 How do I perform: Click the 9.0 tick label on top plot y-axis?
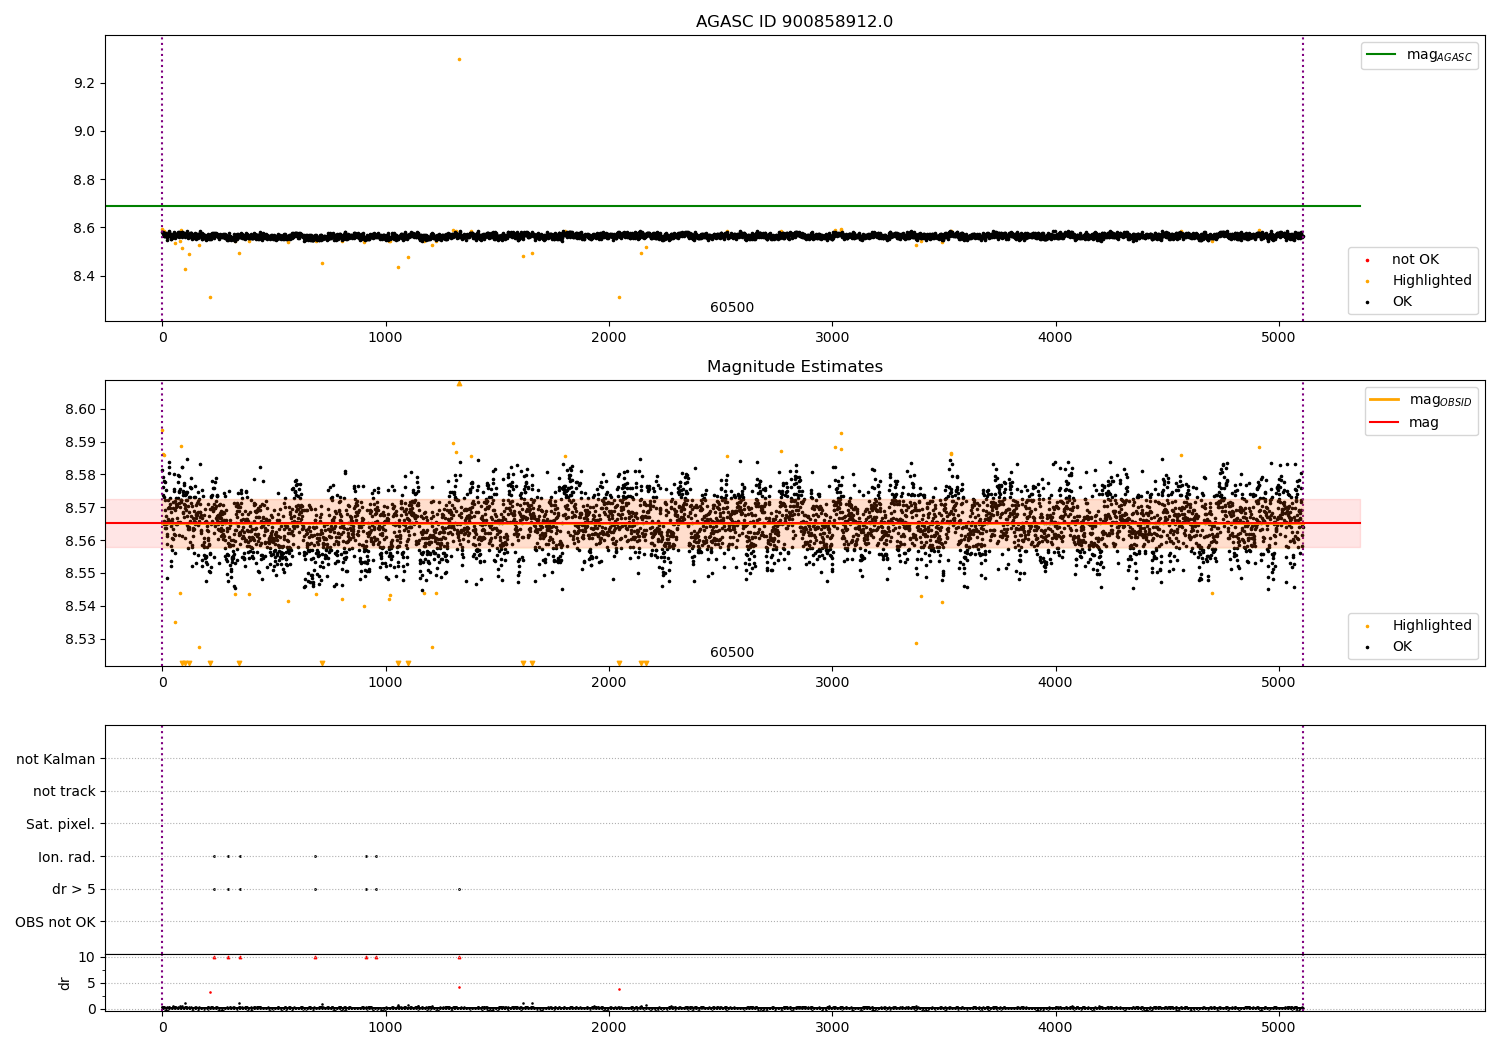coord(84,131)
